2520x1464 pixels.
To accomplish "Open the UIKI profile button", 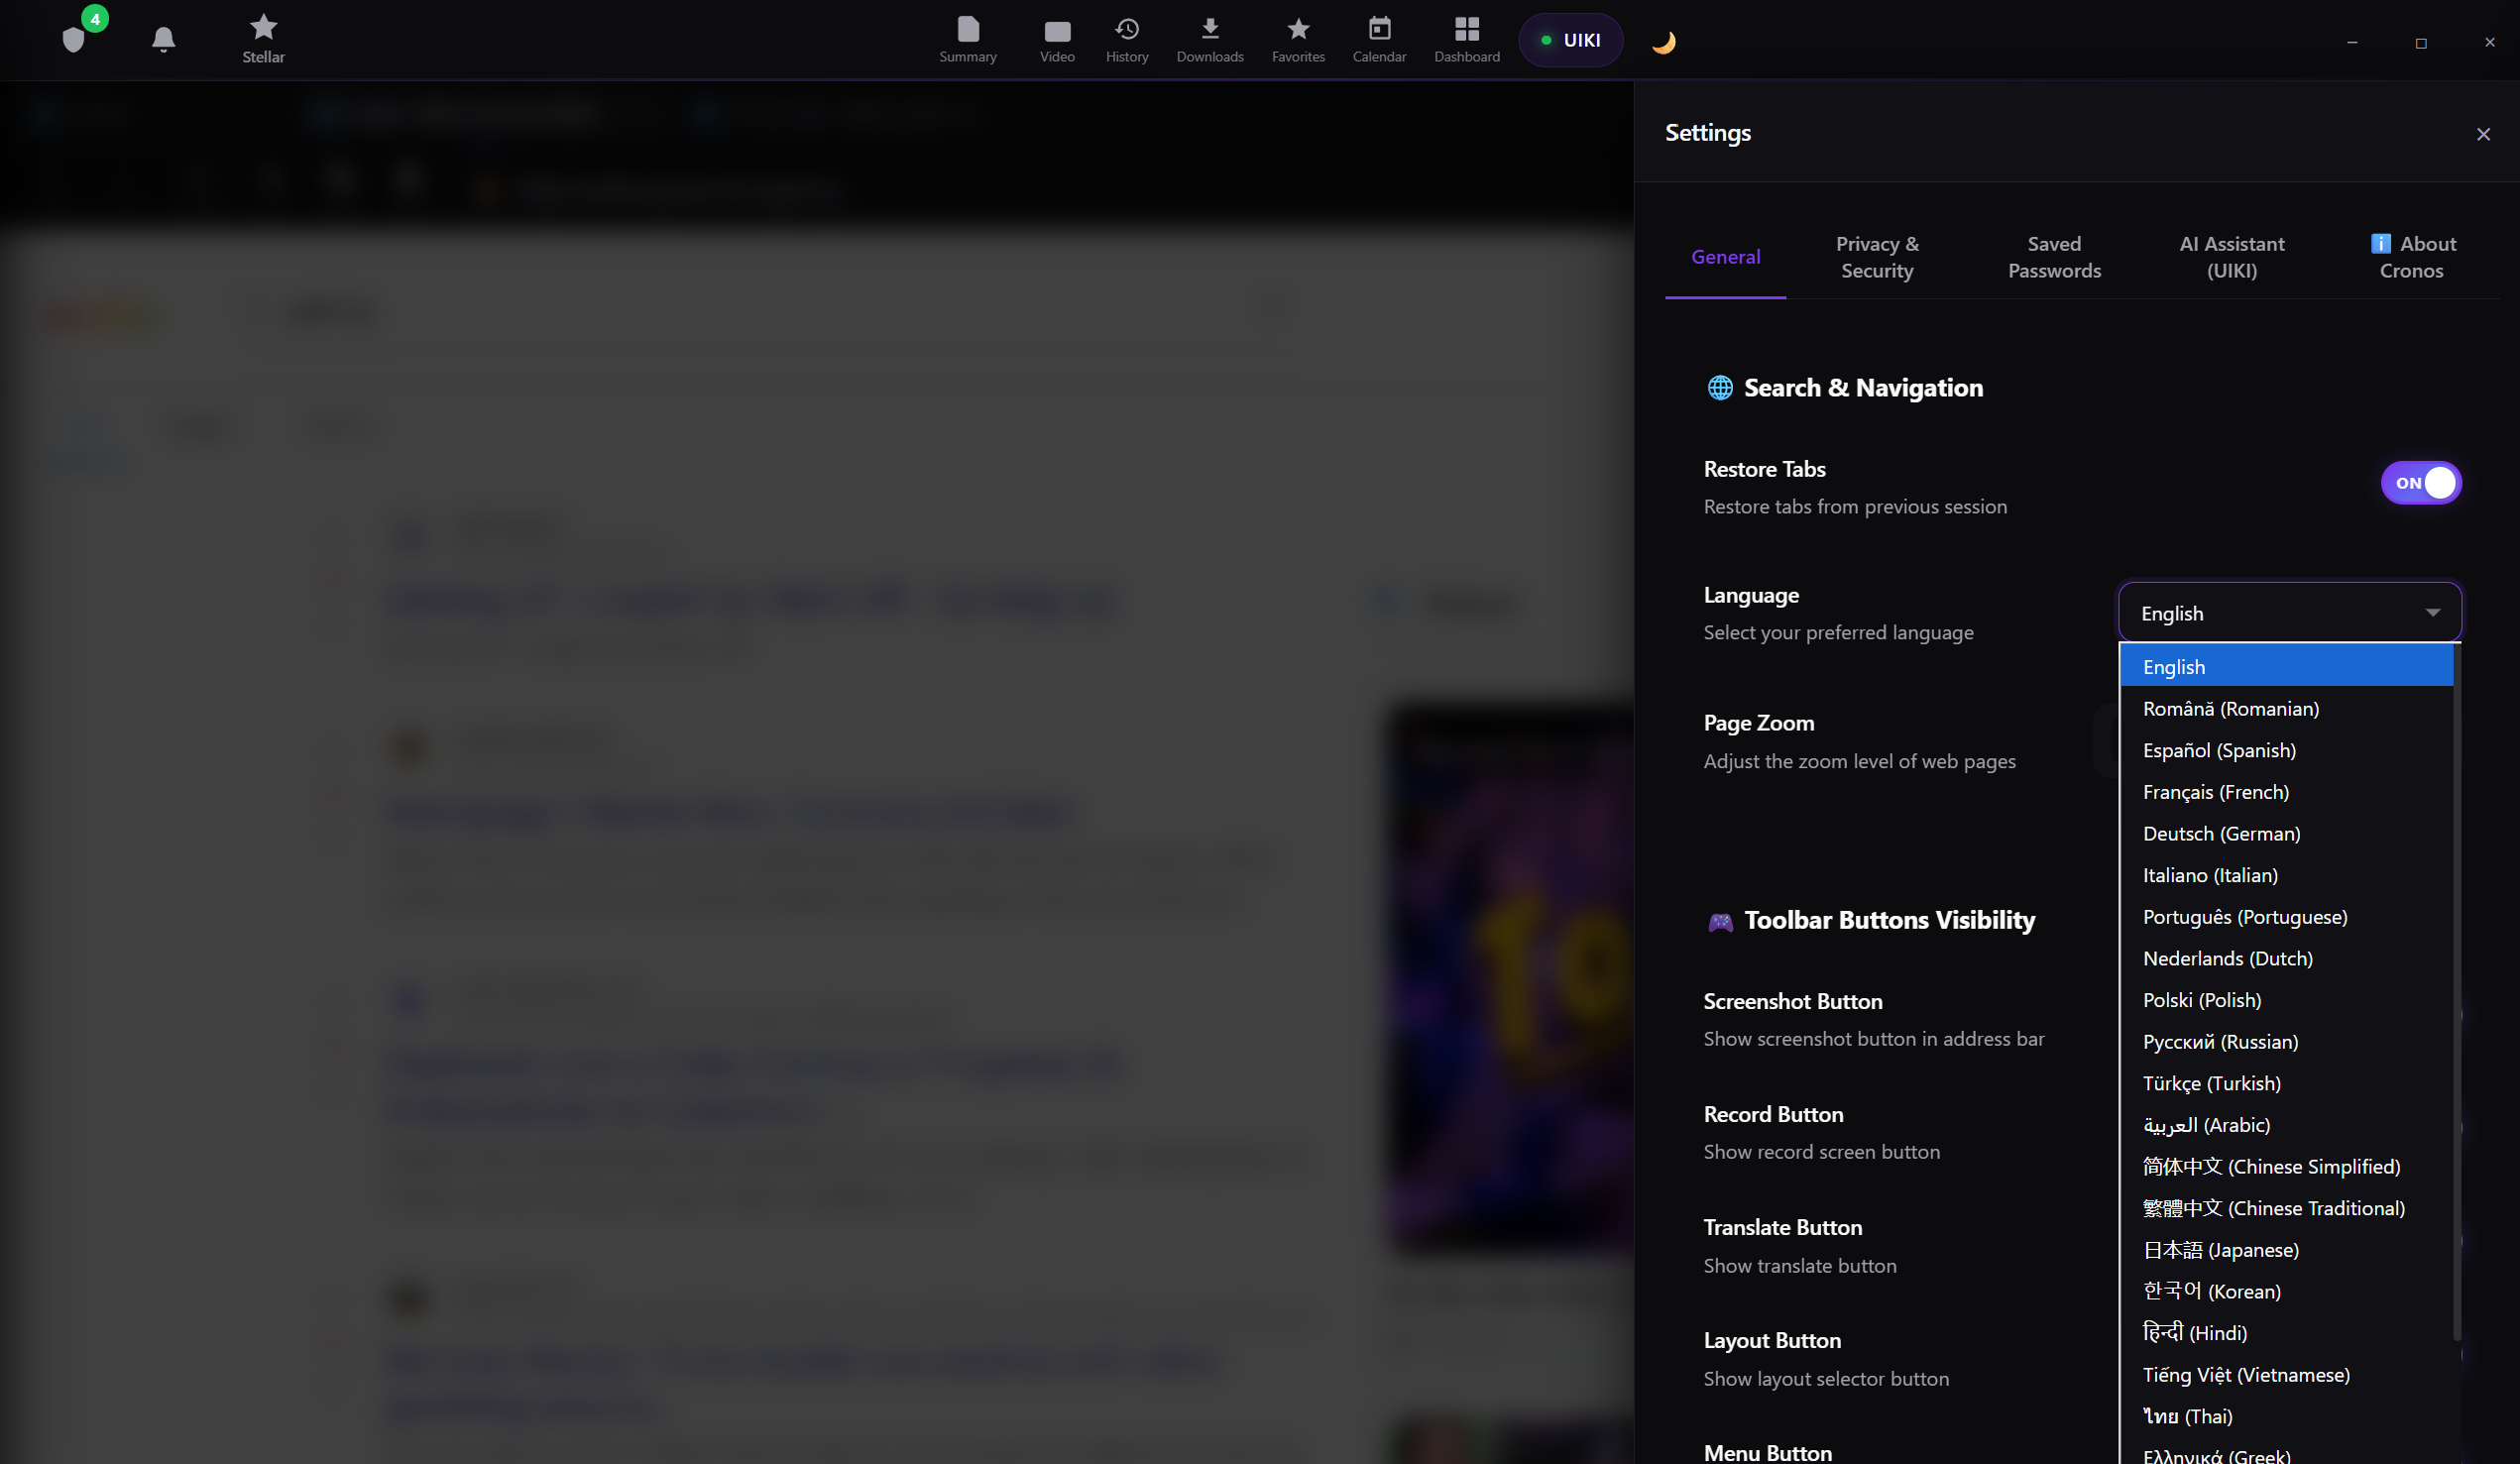I will tap(1571, 40).
